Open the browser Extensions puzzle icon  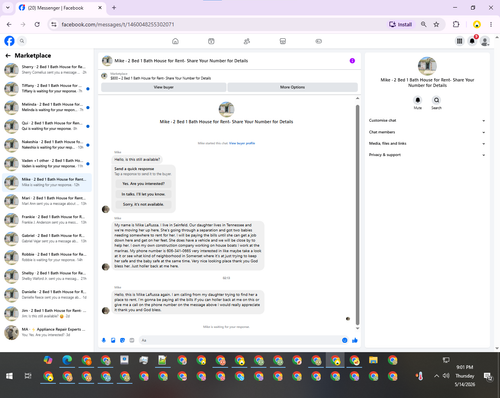point(456,24)
